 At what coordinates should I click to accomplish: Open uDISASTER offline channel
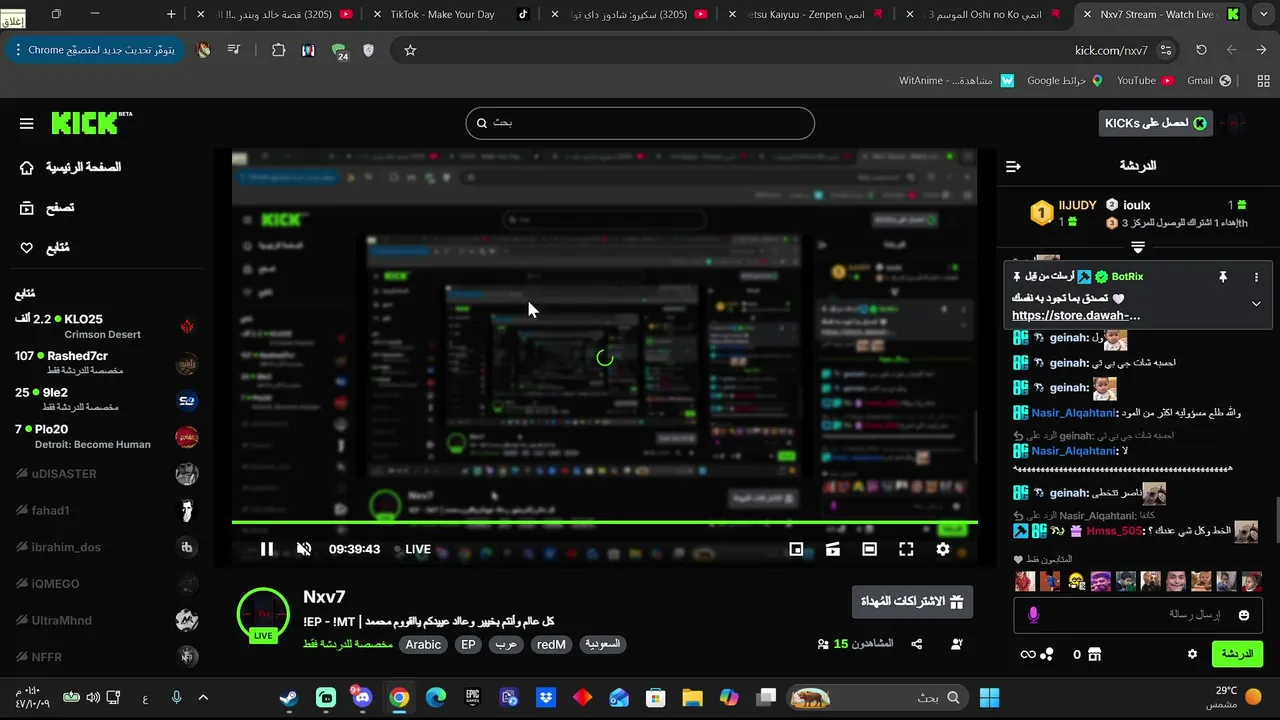click(x=105, y=474)
